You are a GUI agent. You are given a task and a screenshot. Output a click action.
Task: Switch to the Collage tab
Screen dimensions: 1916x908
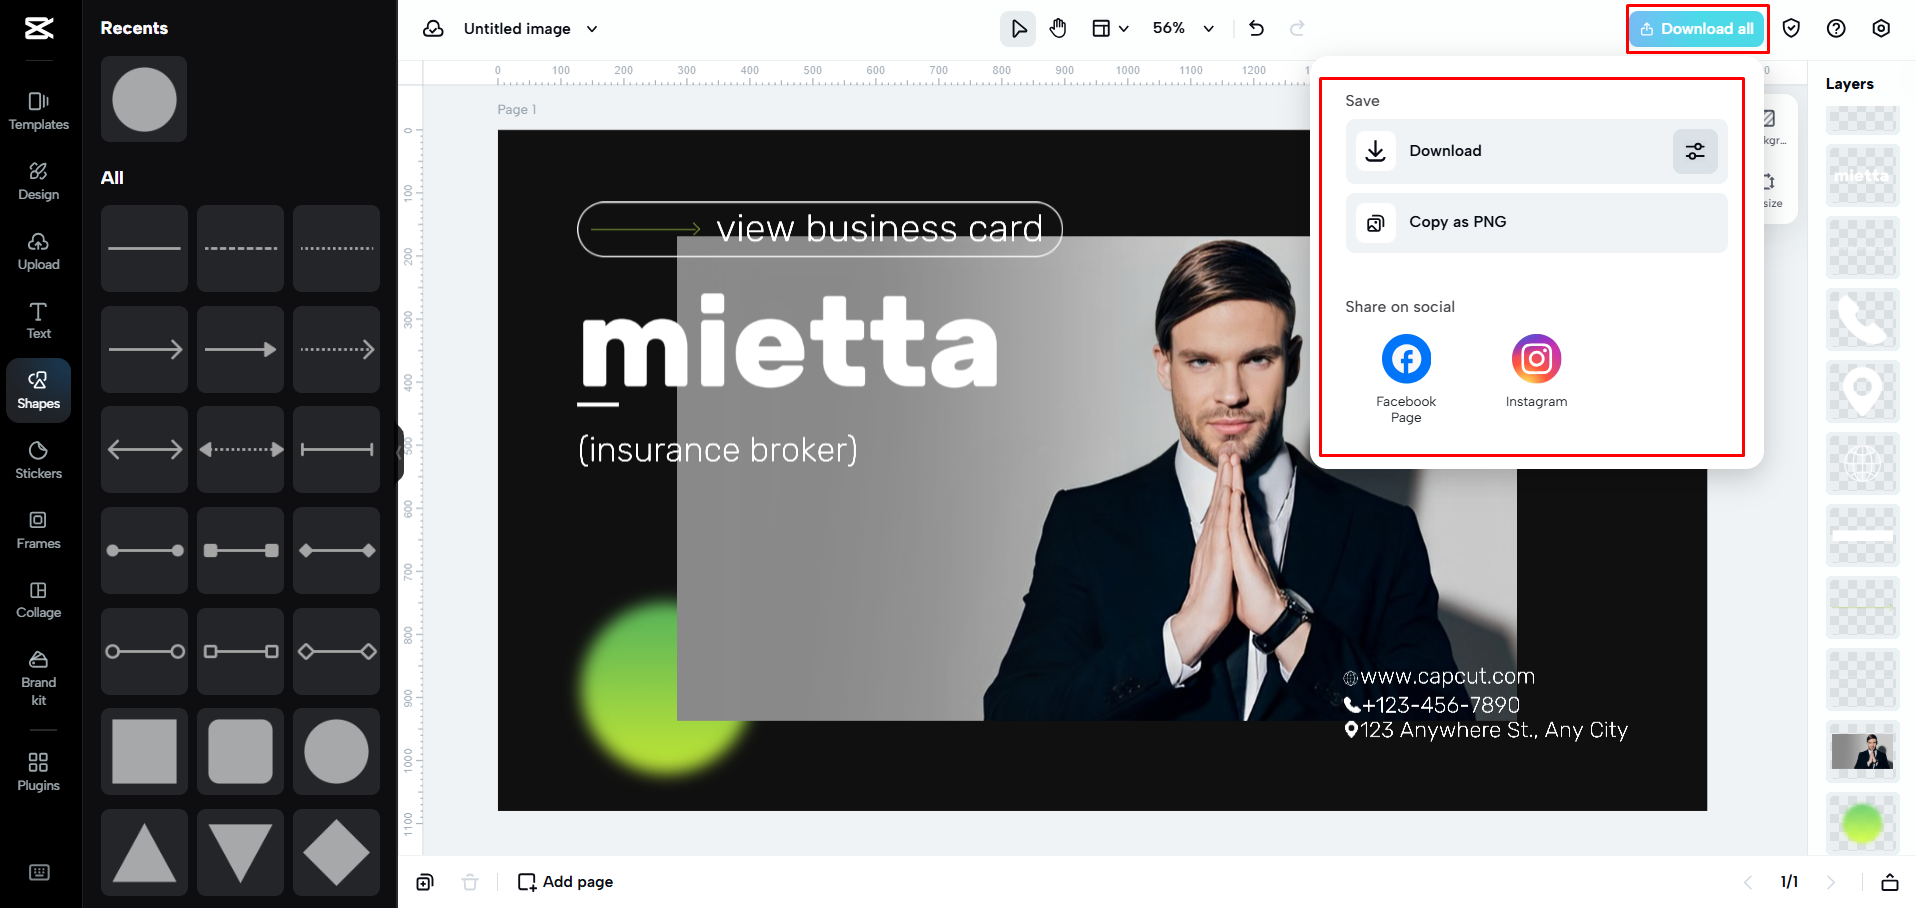(x=38, y=599)
